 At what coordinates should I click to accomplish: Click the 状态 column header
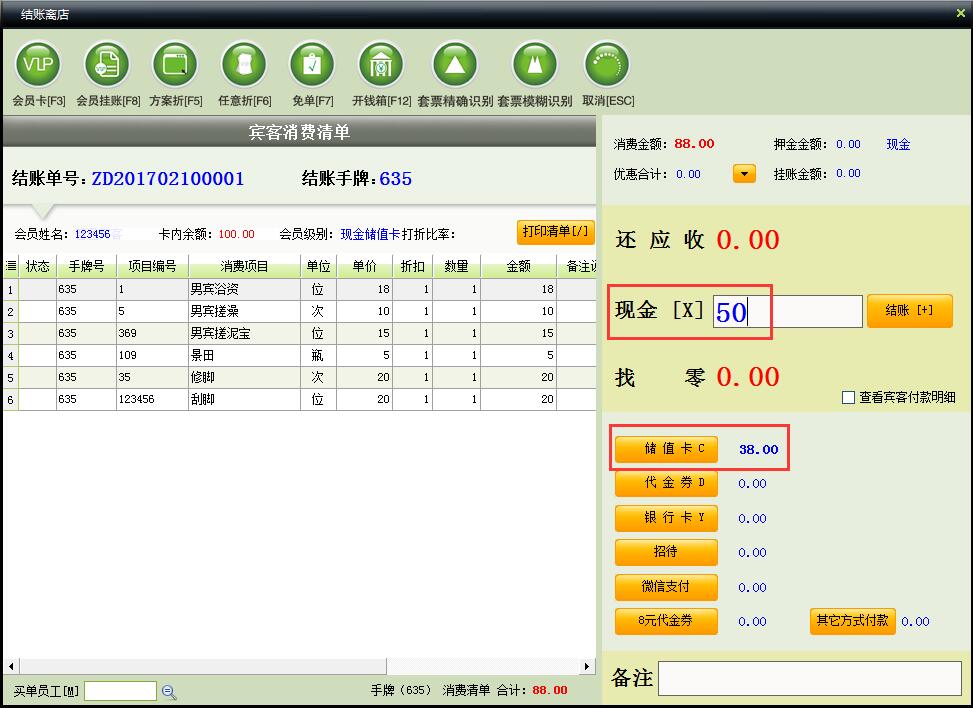click(x=37, y=266)
